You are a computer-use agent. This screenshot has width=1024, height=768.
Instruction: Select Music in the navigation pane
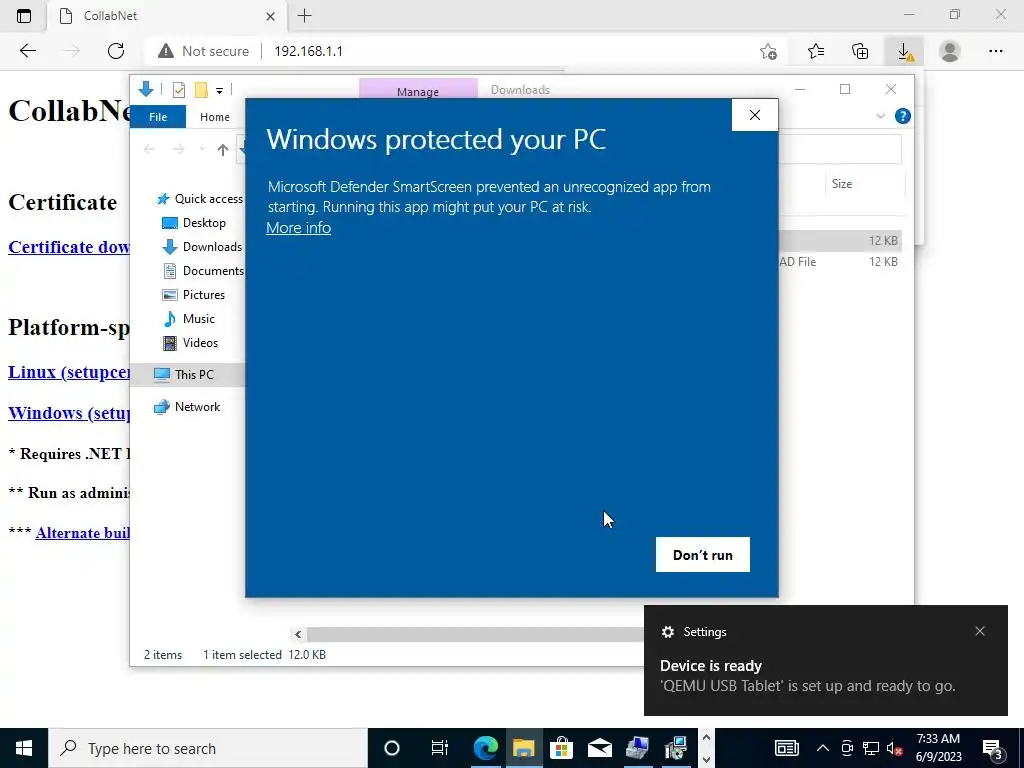(x=189, y=319)
